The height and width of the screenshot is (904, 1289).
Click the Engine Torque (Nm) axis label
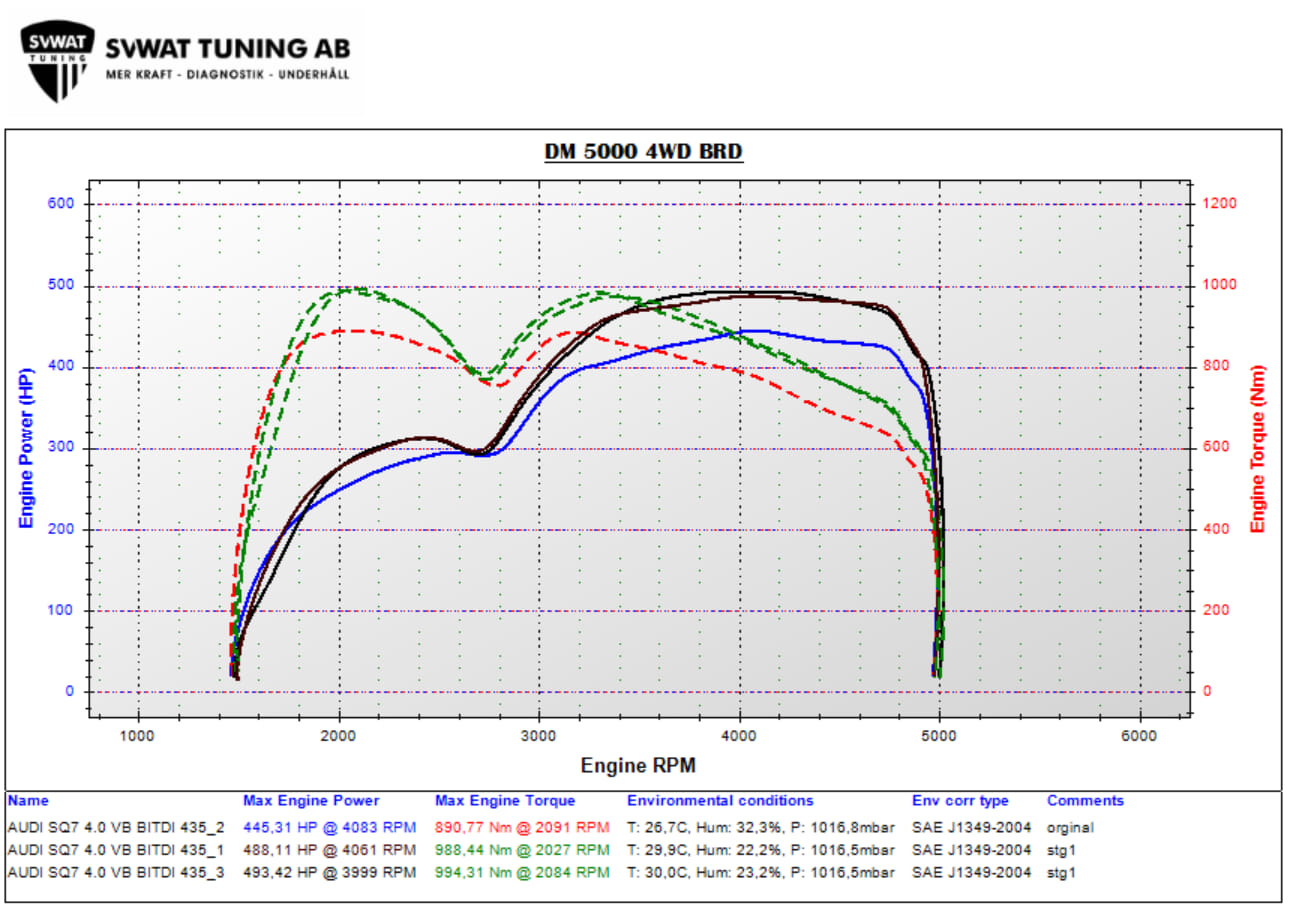pos(1258,447)
